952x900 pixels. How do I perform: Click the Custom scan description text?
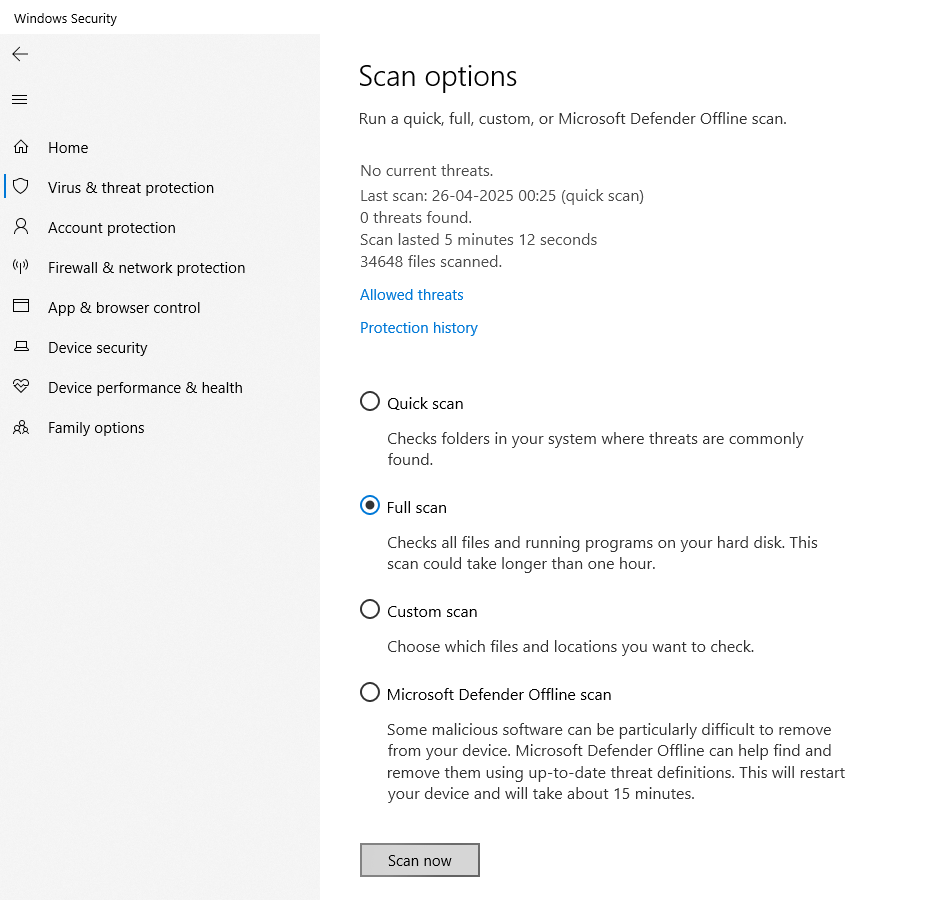(571, 647)
